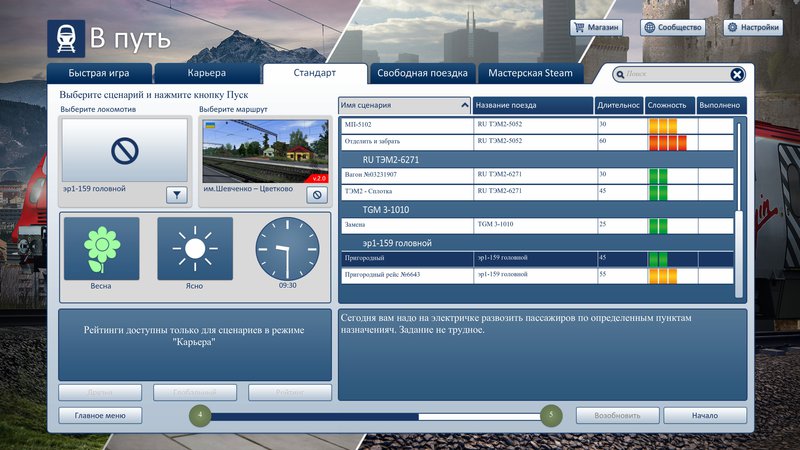Click the train logo next to В путь
Screen dimensions: 800x450
tap(66, 39)
